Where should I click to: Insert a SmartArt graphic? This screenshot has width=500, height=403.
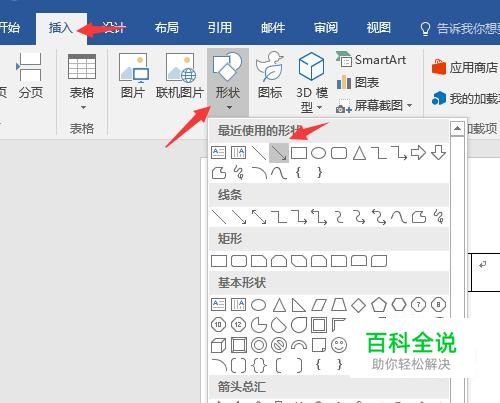pos(371,60)
